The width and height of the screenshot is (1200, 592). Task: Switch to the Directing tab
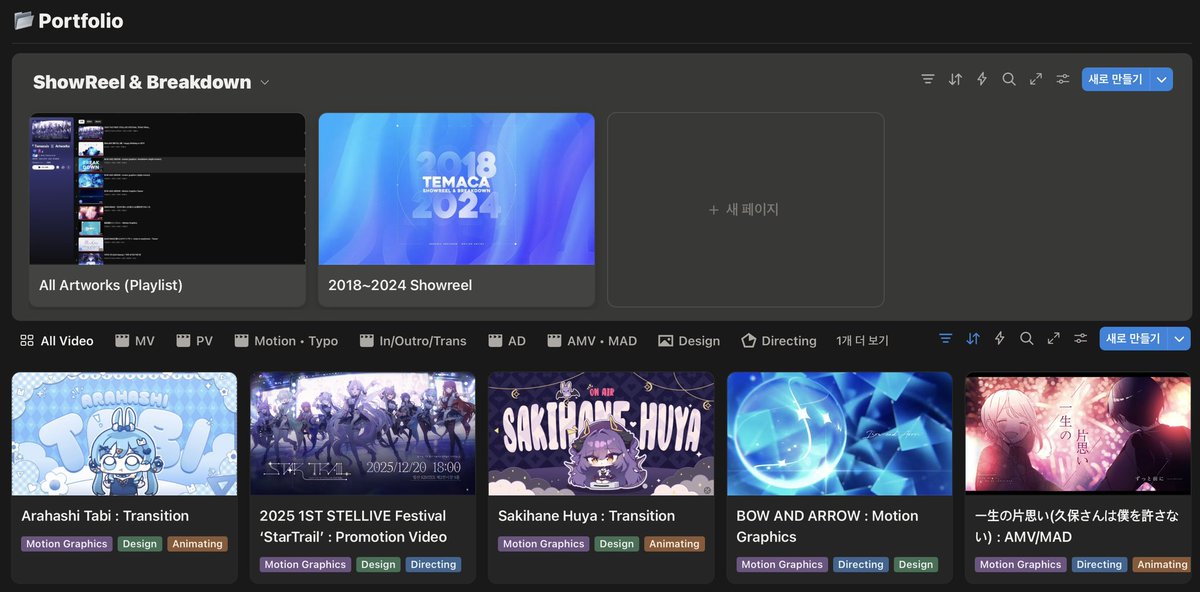pyautogui.click(x=779, y=341)
